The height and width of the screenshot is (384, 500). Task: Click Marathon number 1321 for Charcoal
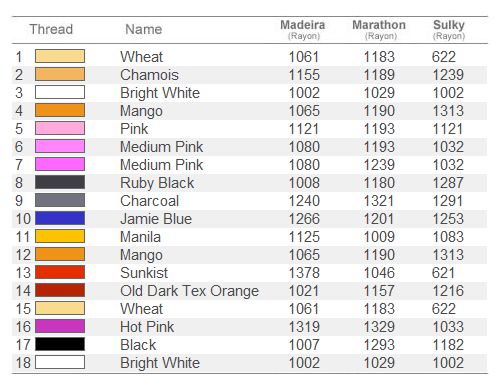pos(379,201)
